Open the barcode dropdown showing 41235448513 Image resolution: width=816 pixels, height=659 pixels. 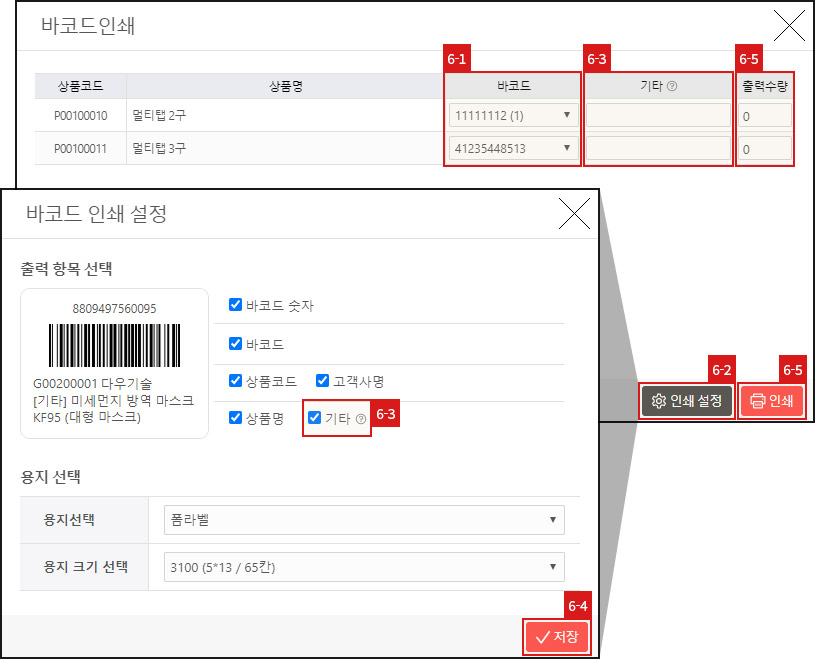coord(512,149)
